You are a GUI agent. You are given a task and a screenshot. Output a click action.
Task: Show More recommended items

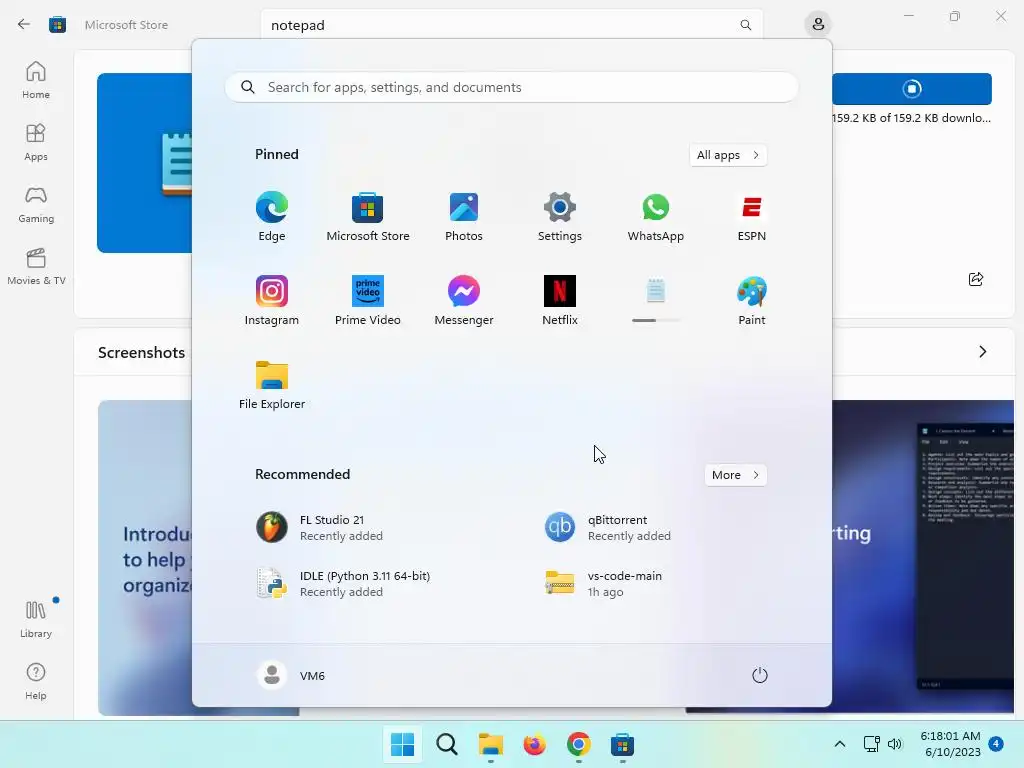[x=735, y=475]
